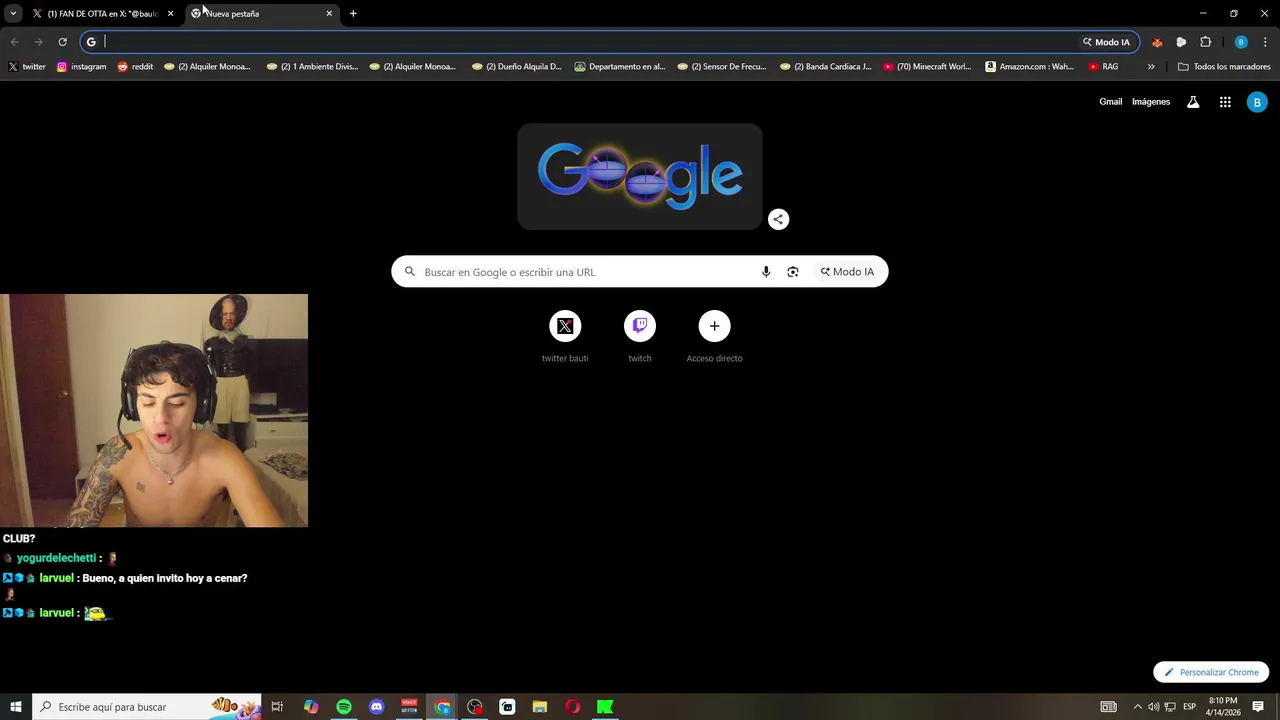
Task: Open Search Labs flask icon
Action: [1193, 102]
